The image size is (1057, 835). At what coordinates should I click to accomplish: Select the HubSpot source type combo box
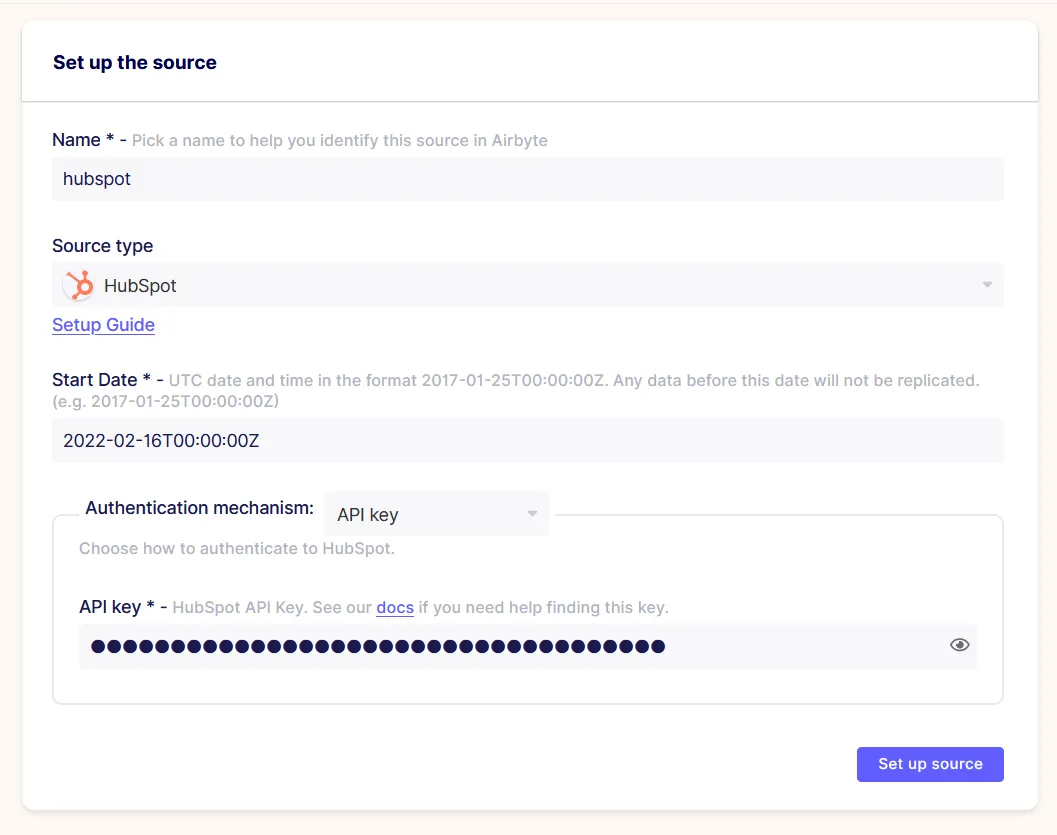(x=528, y=285)
